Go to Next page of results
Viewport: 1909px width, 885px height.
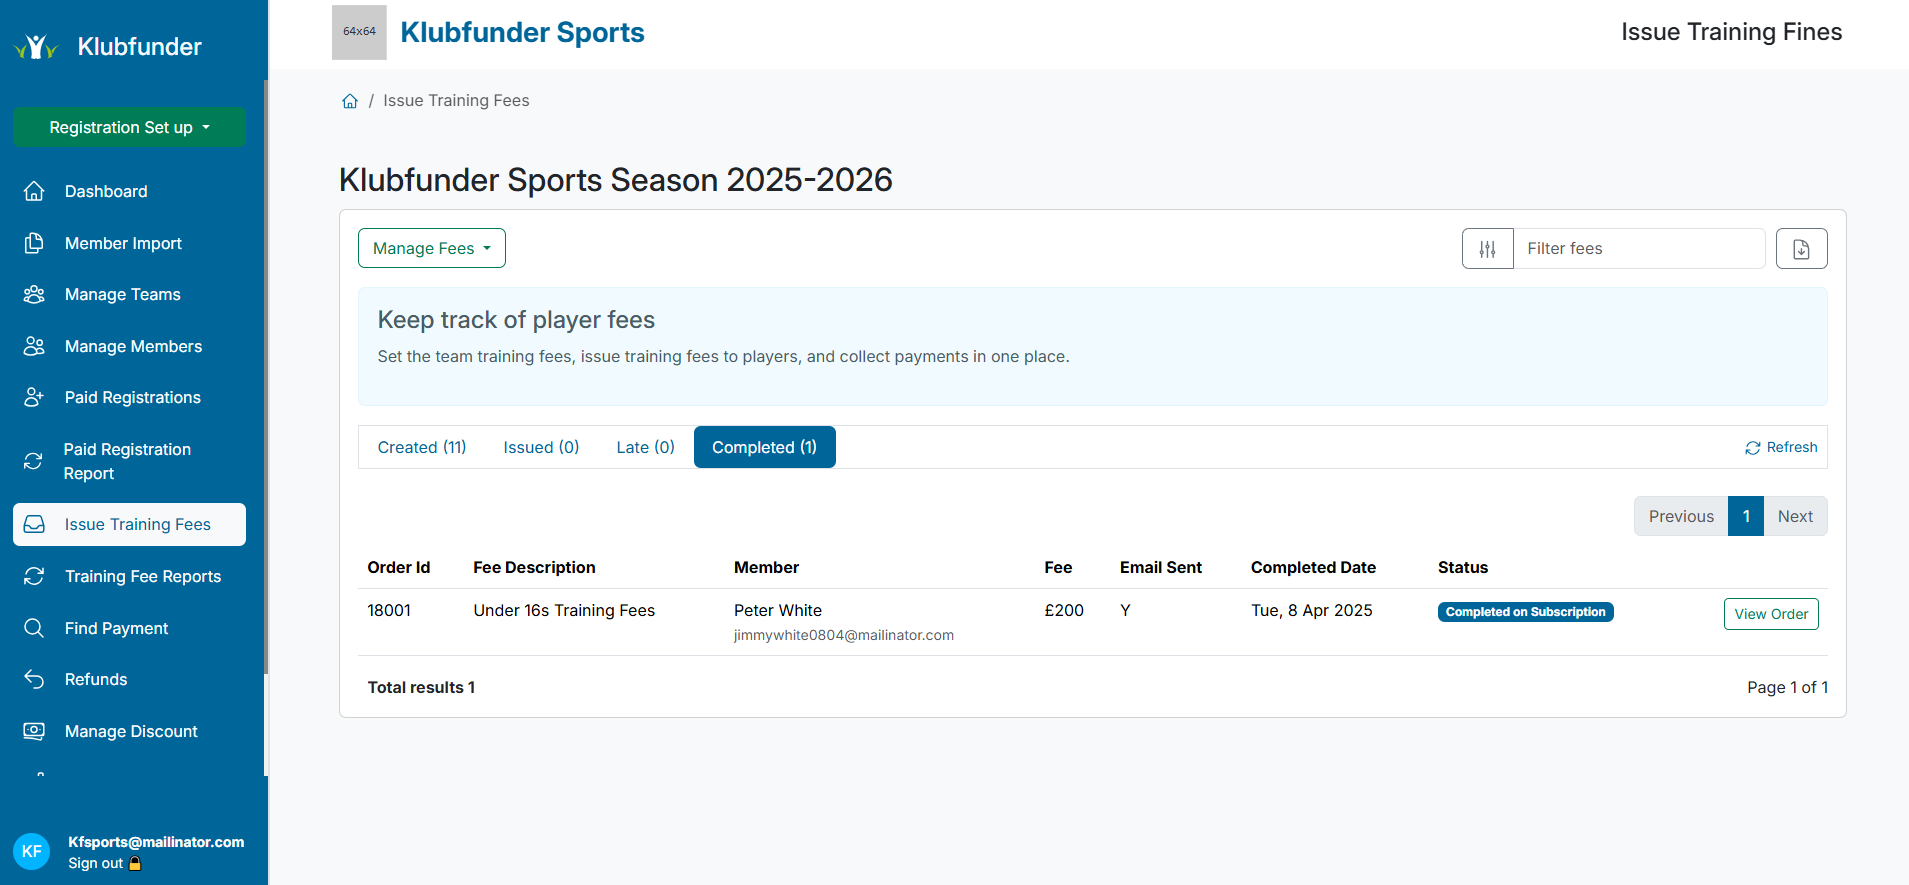(1794, 516)
